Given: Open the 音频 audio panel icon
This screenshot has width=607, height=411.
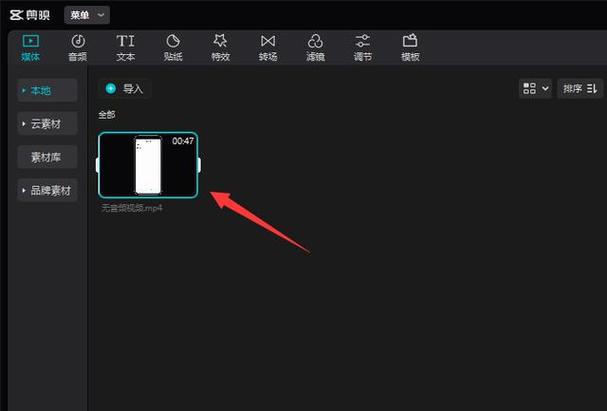Looking at the screenshot, I should click(78, 41).
